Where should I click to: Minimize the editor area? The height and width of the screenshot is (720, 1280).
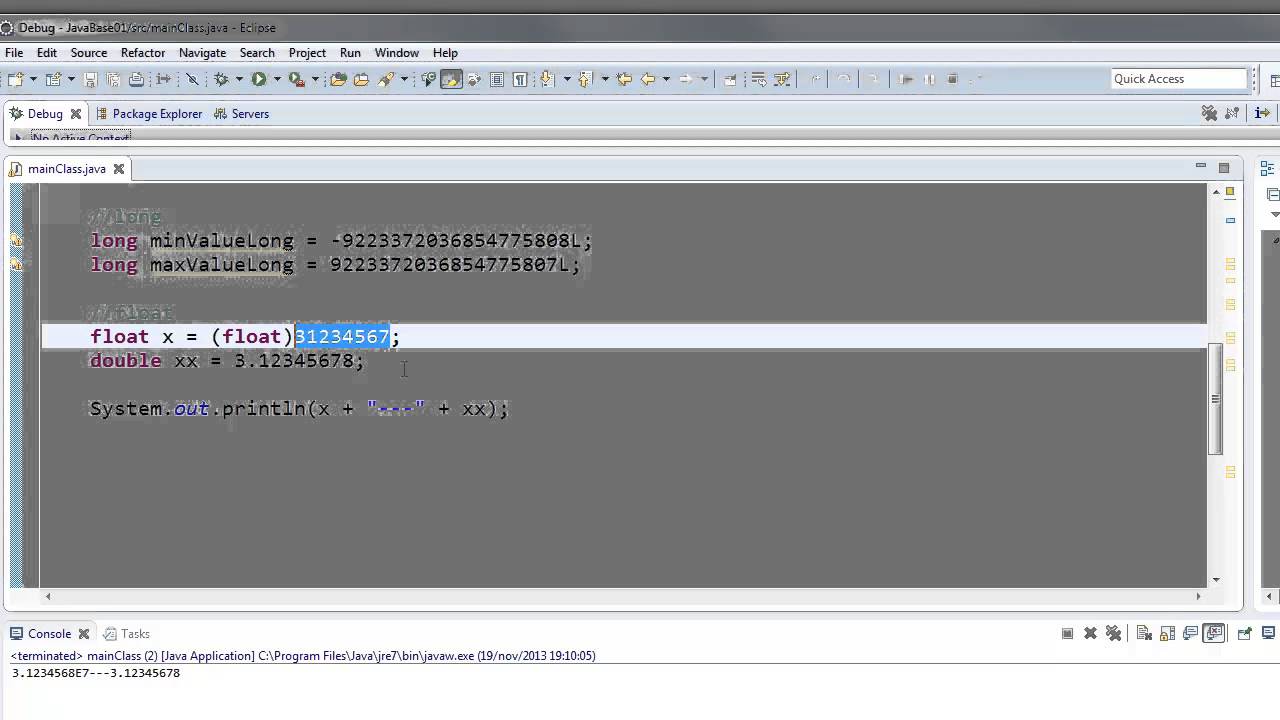(x=1201, y=167)
